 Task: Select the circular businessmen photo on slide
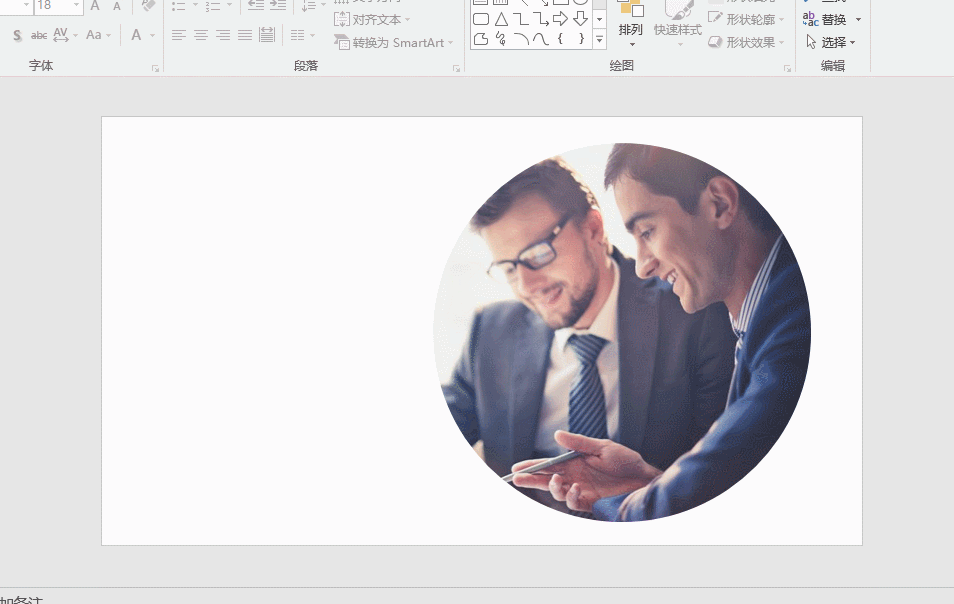click(x=622, y=332)
